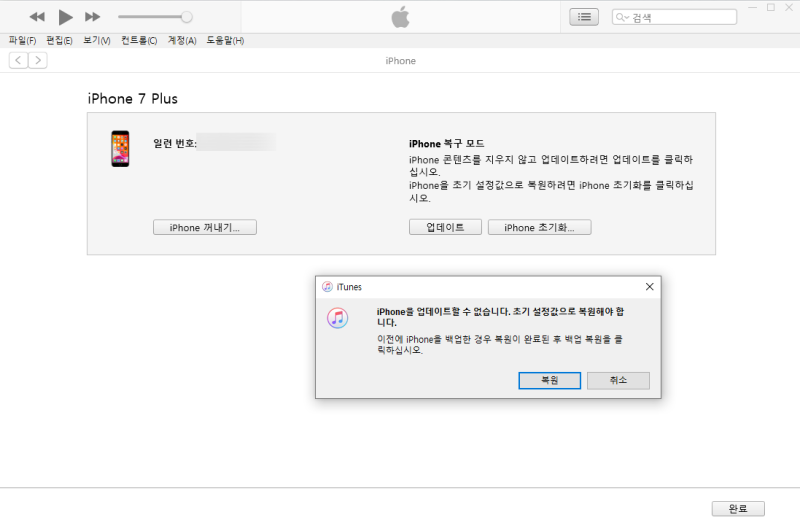
Task: Maximize the iTunes window
Action: click(x=770, y=8)
